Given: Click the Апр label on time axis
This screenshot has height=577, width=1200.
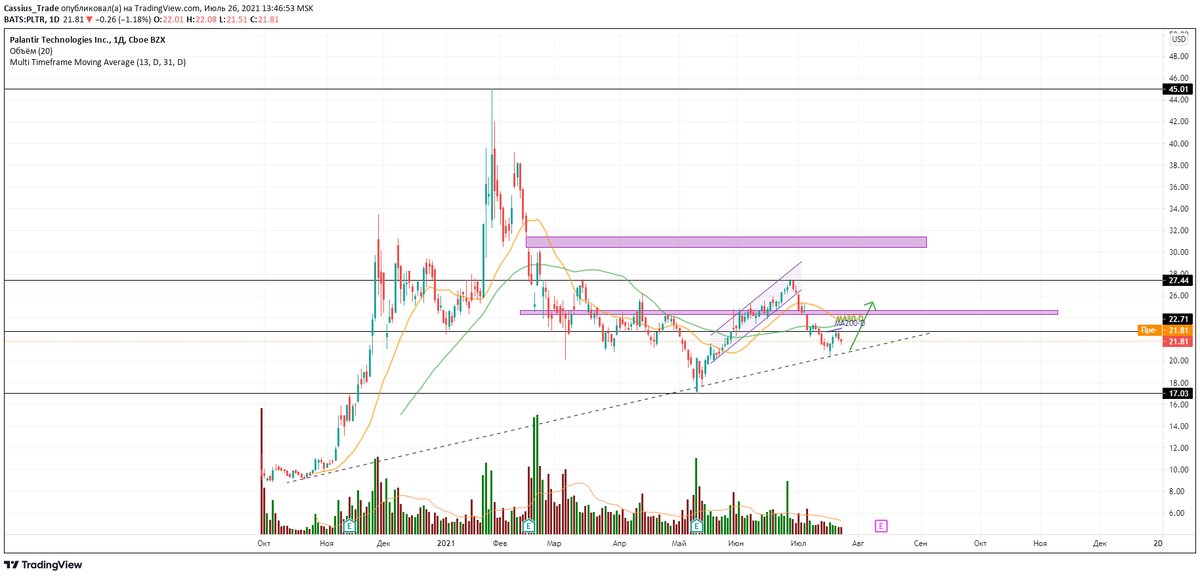Looking at the screenshot, I should (620, 544).
